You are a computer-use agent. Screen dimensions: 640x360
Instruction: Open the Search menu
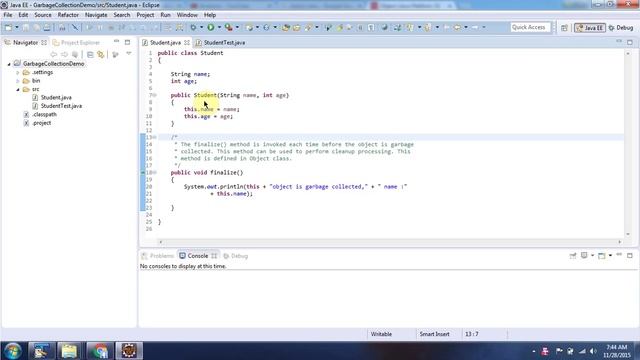[x=122, y=15]
